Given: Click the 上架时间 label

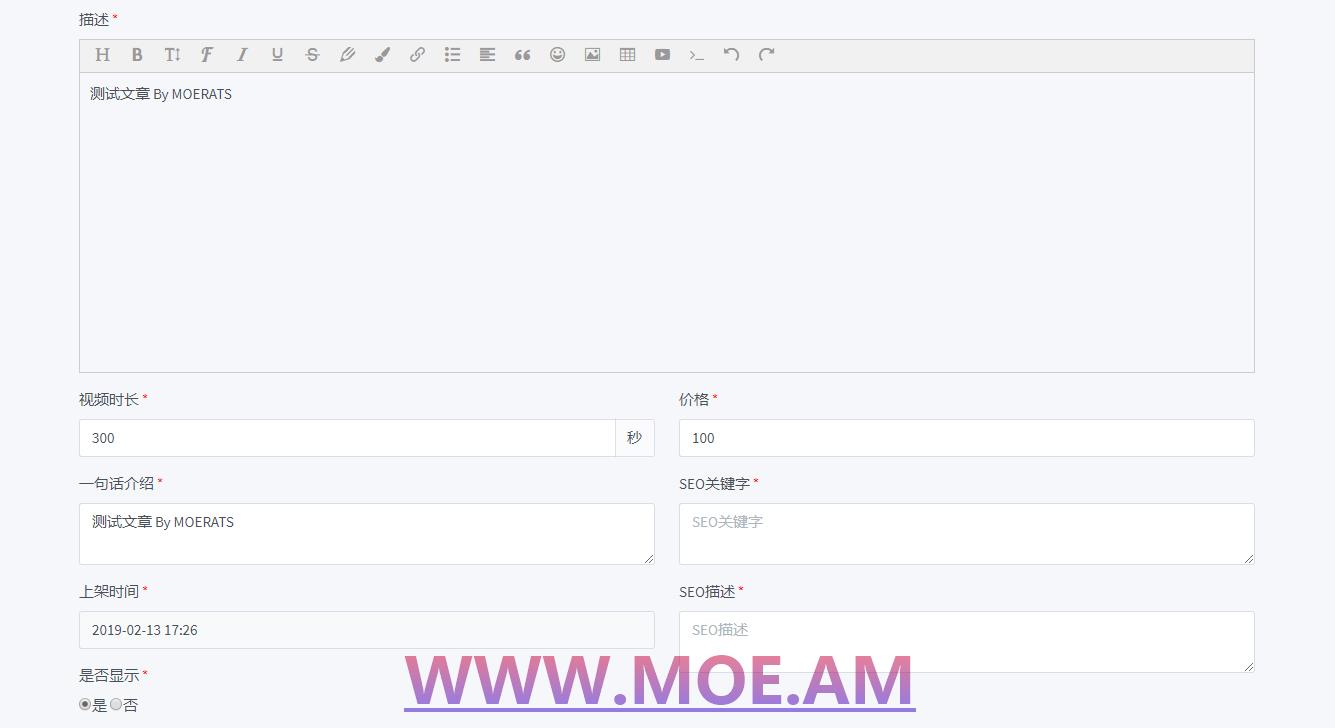Looking at the screenshot, I should click(109, 591).
